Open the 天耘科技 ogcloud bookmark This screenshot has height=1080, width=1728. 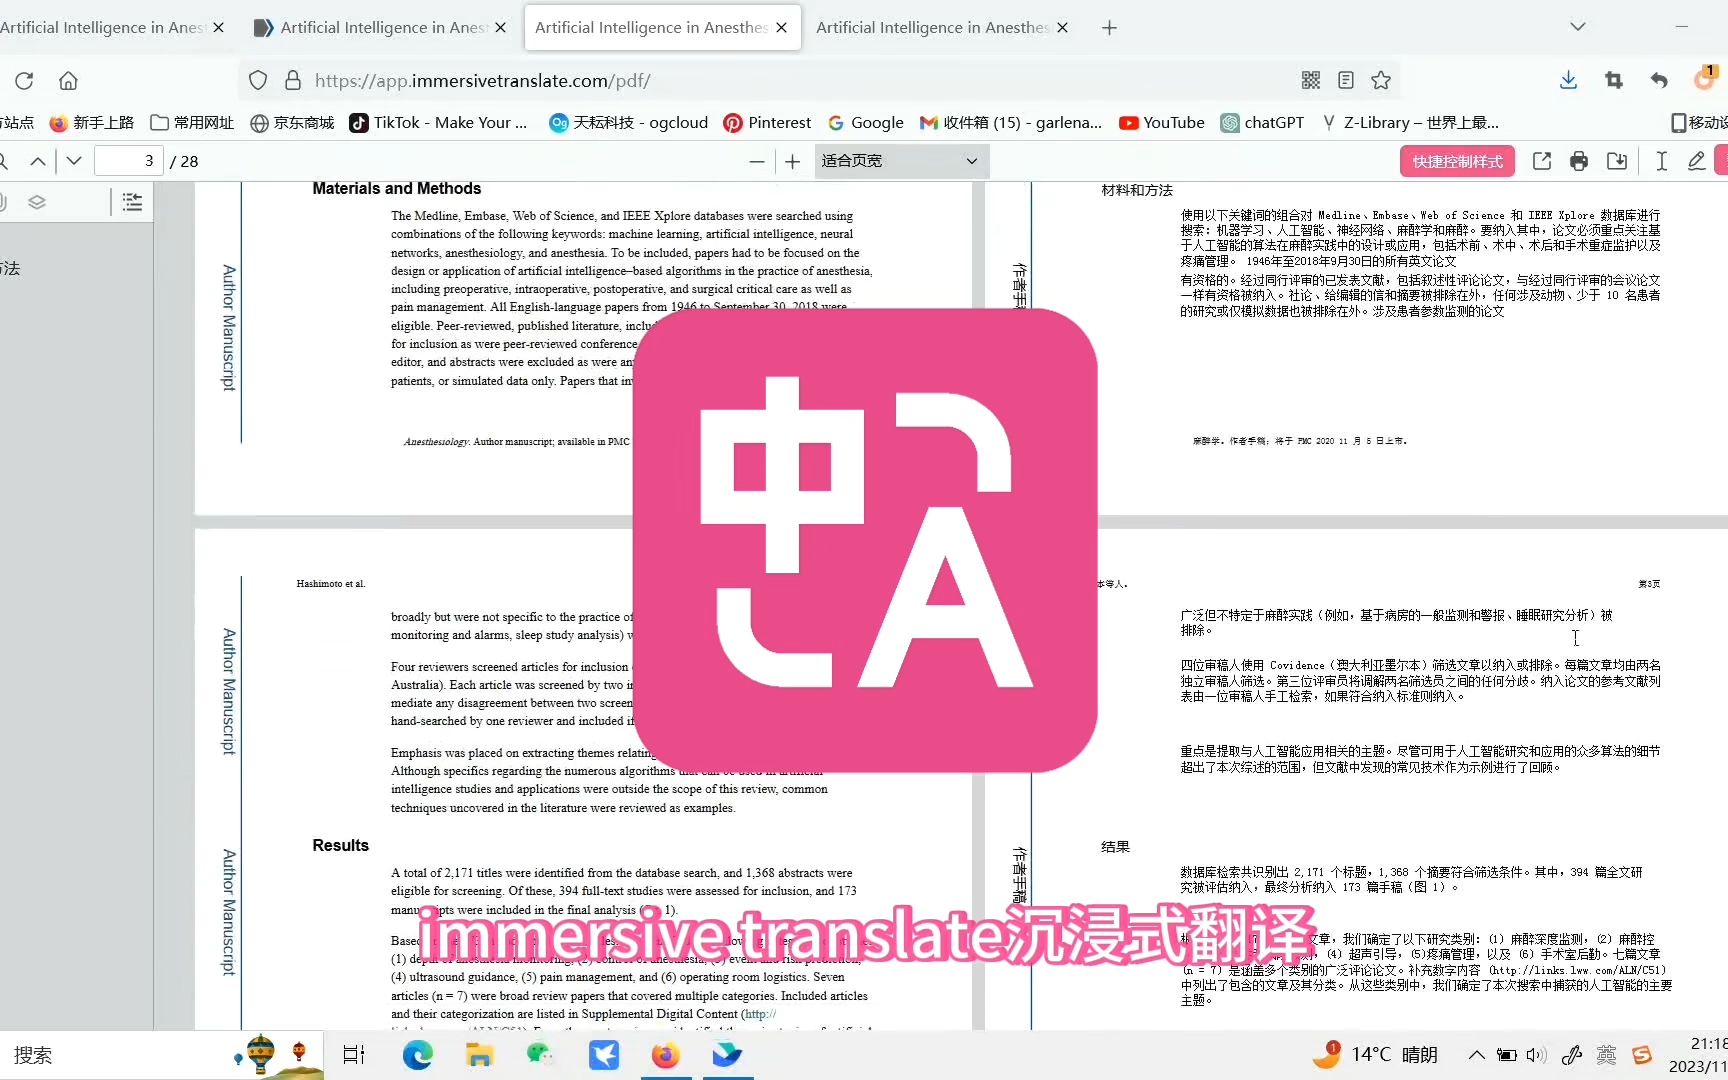click(628, 123)
